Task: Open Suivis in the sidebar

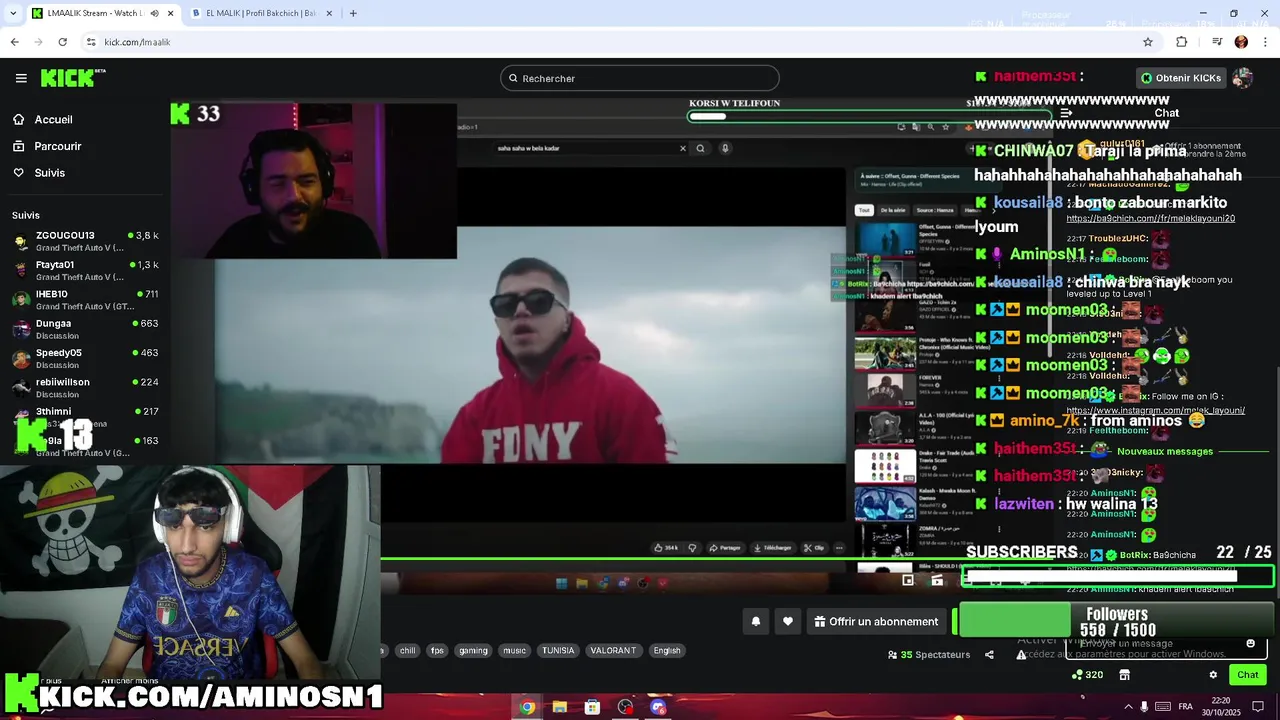Action: coord(39,173)
